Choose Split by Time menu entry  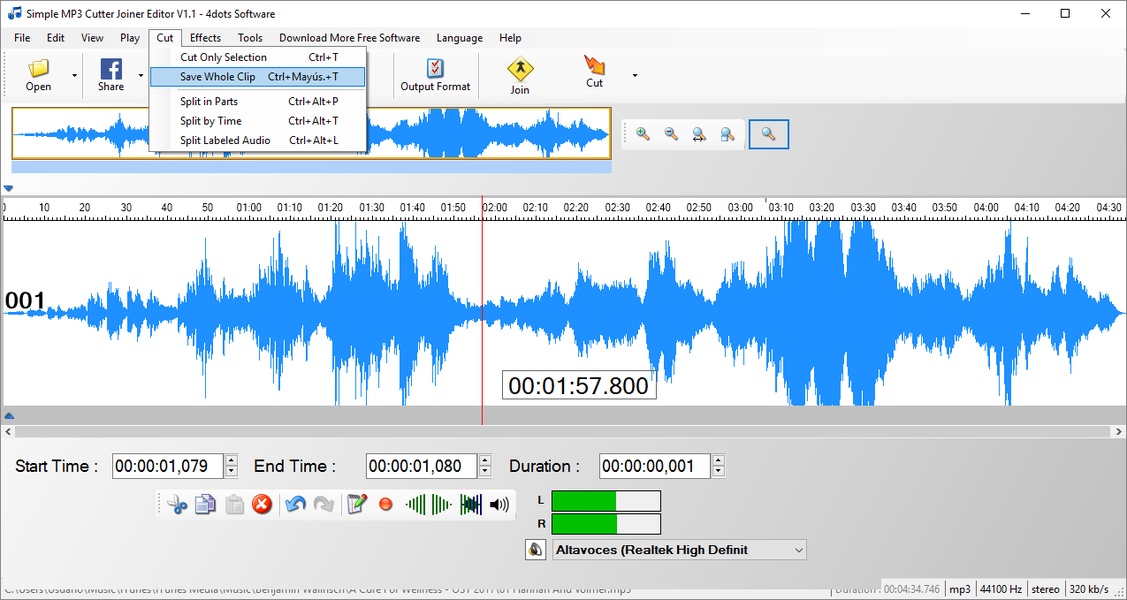pos(211,121)
